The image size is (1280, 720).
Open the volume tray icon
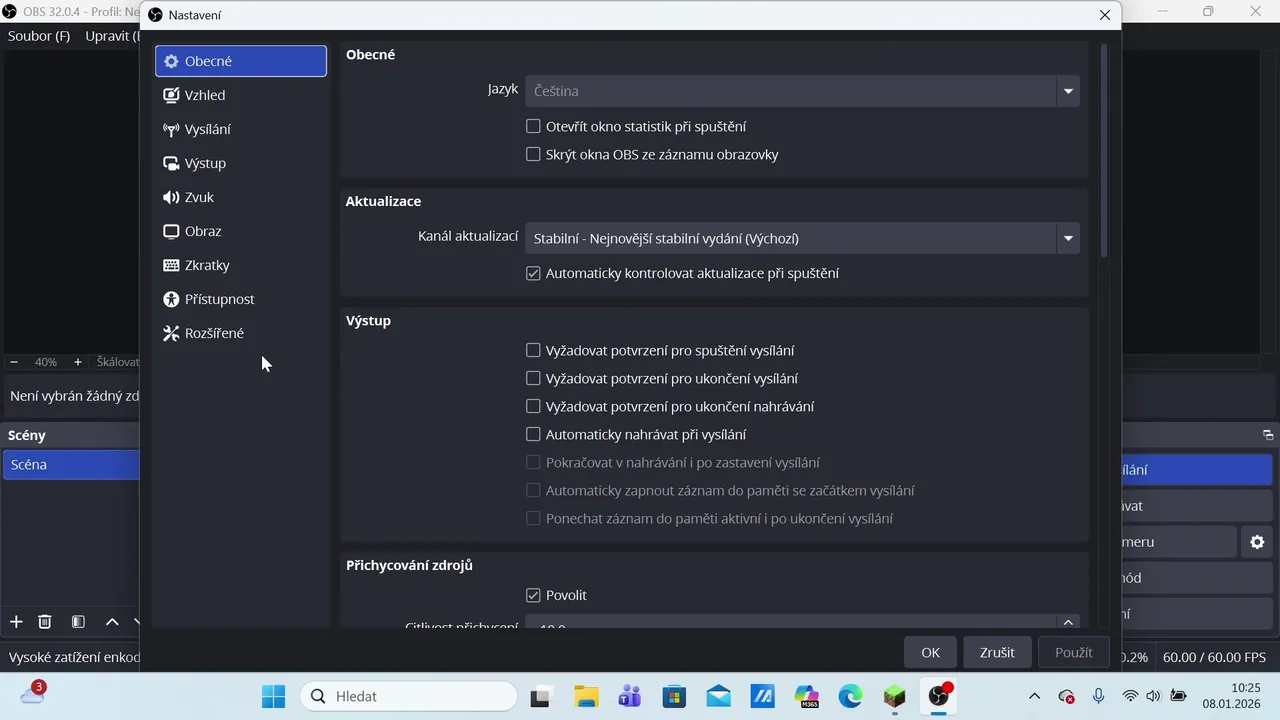[1153, 696]
